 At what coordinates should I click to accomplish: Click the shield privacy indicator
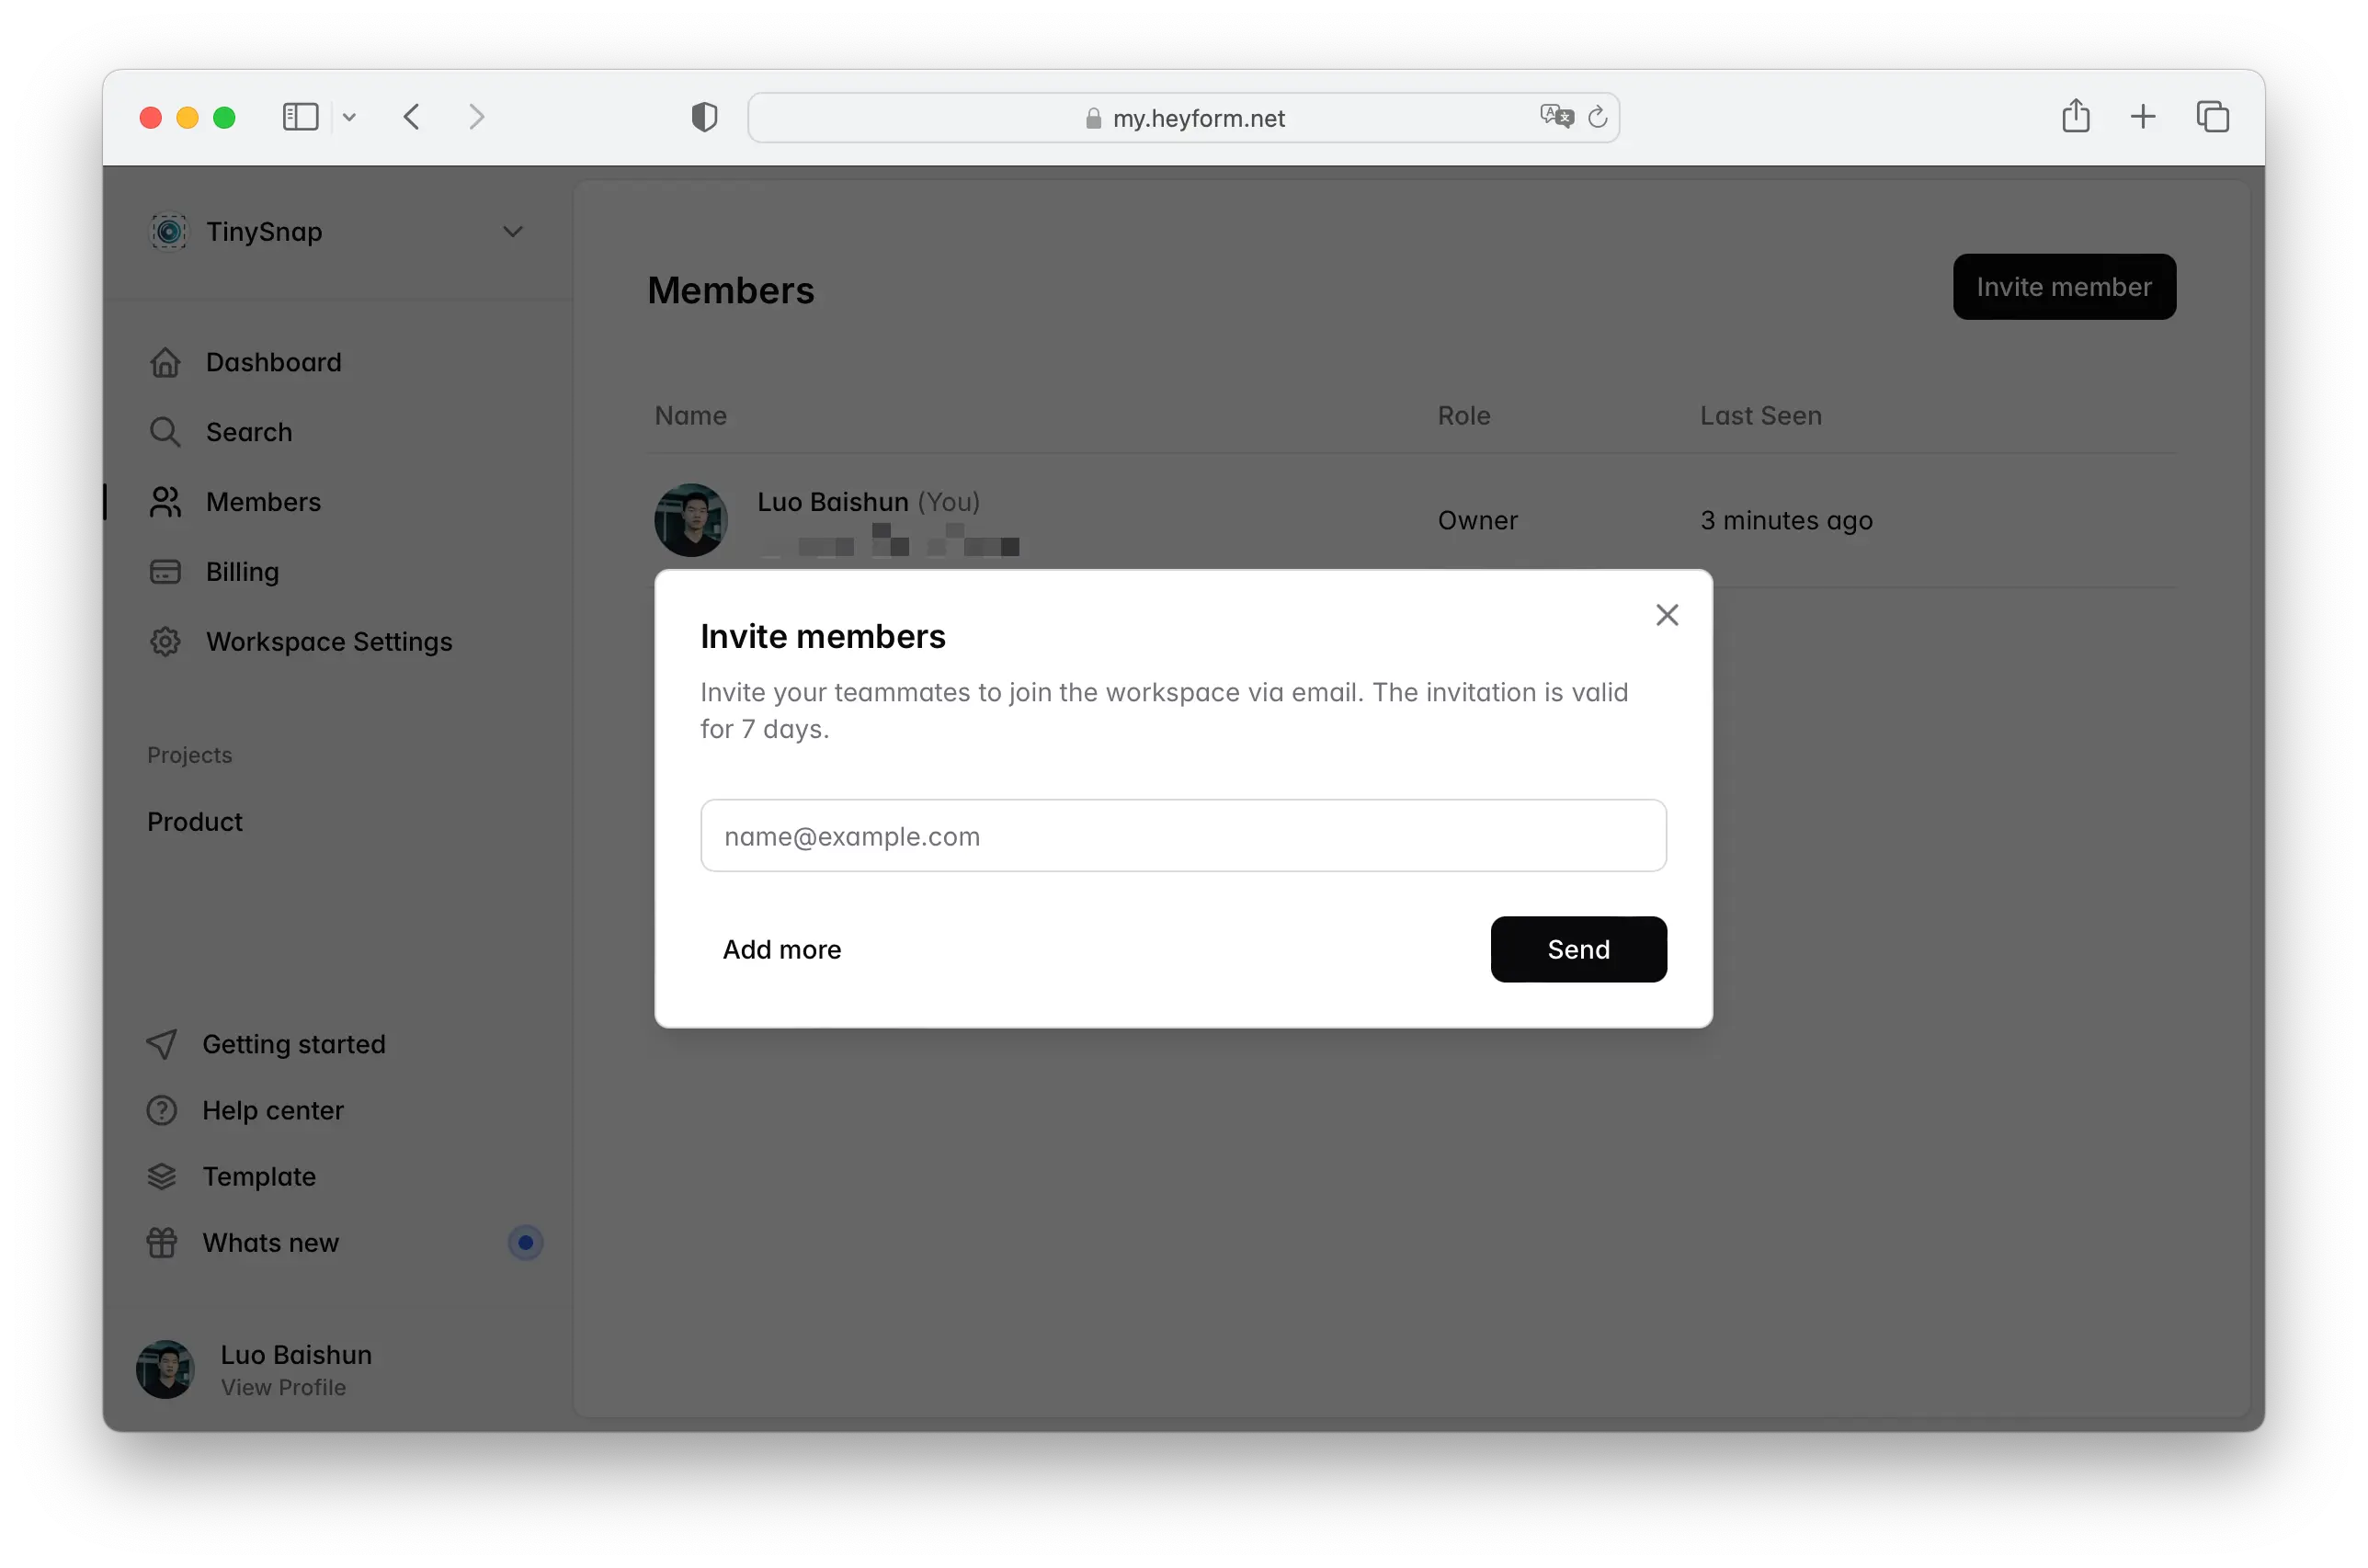(704, 116)
